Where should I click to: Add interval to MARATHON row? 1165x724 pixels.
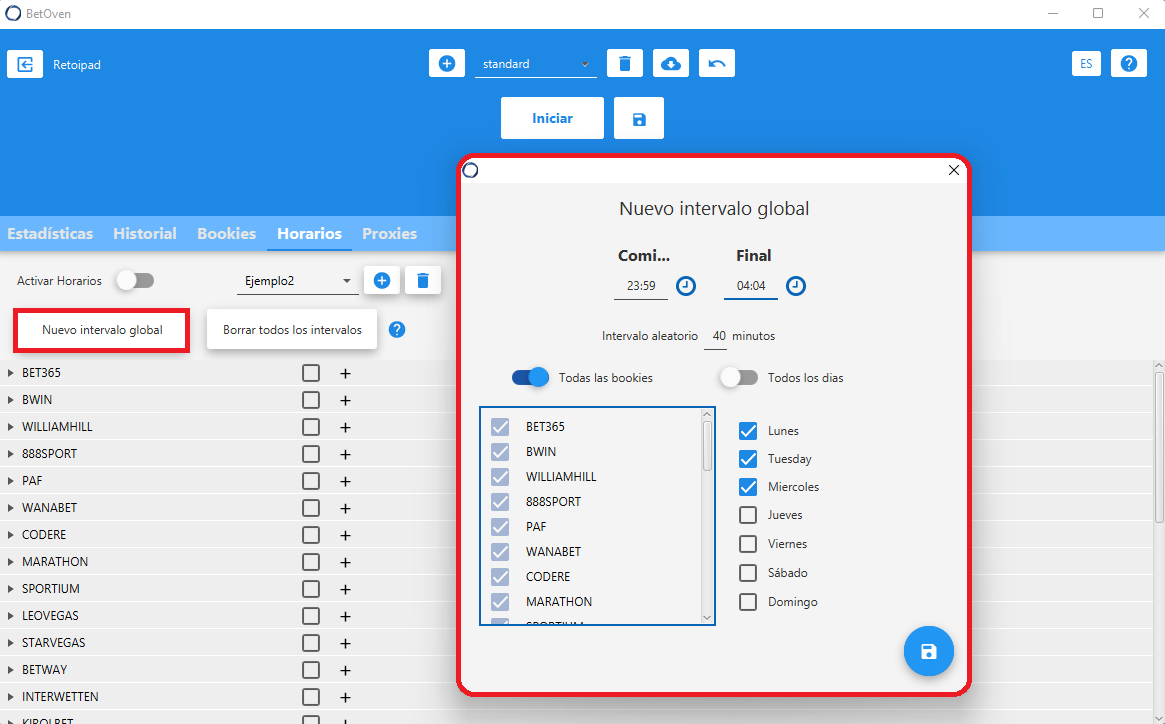(345, 562)
